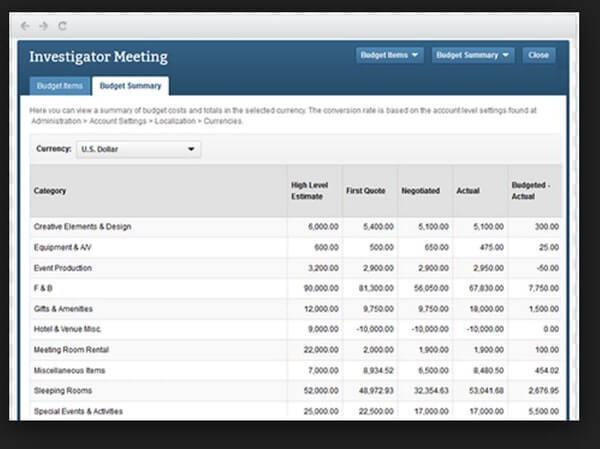Click the Category column header
This screenshot has width=600, height=449.
[x=50, y=190]
